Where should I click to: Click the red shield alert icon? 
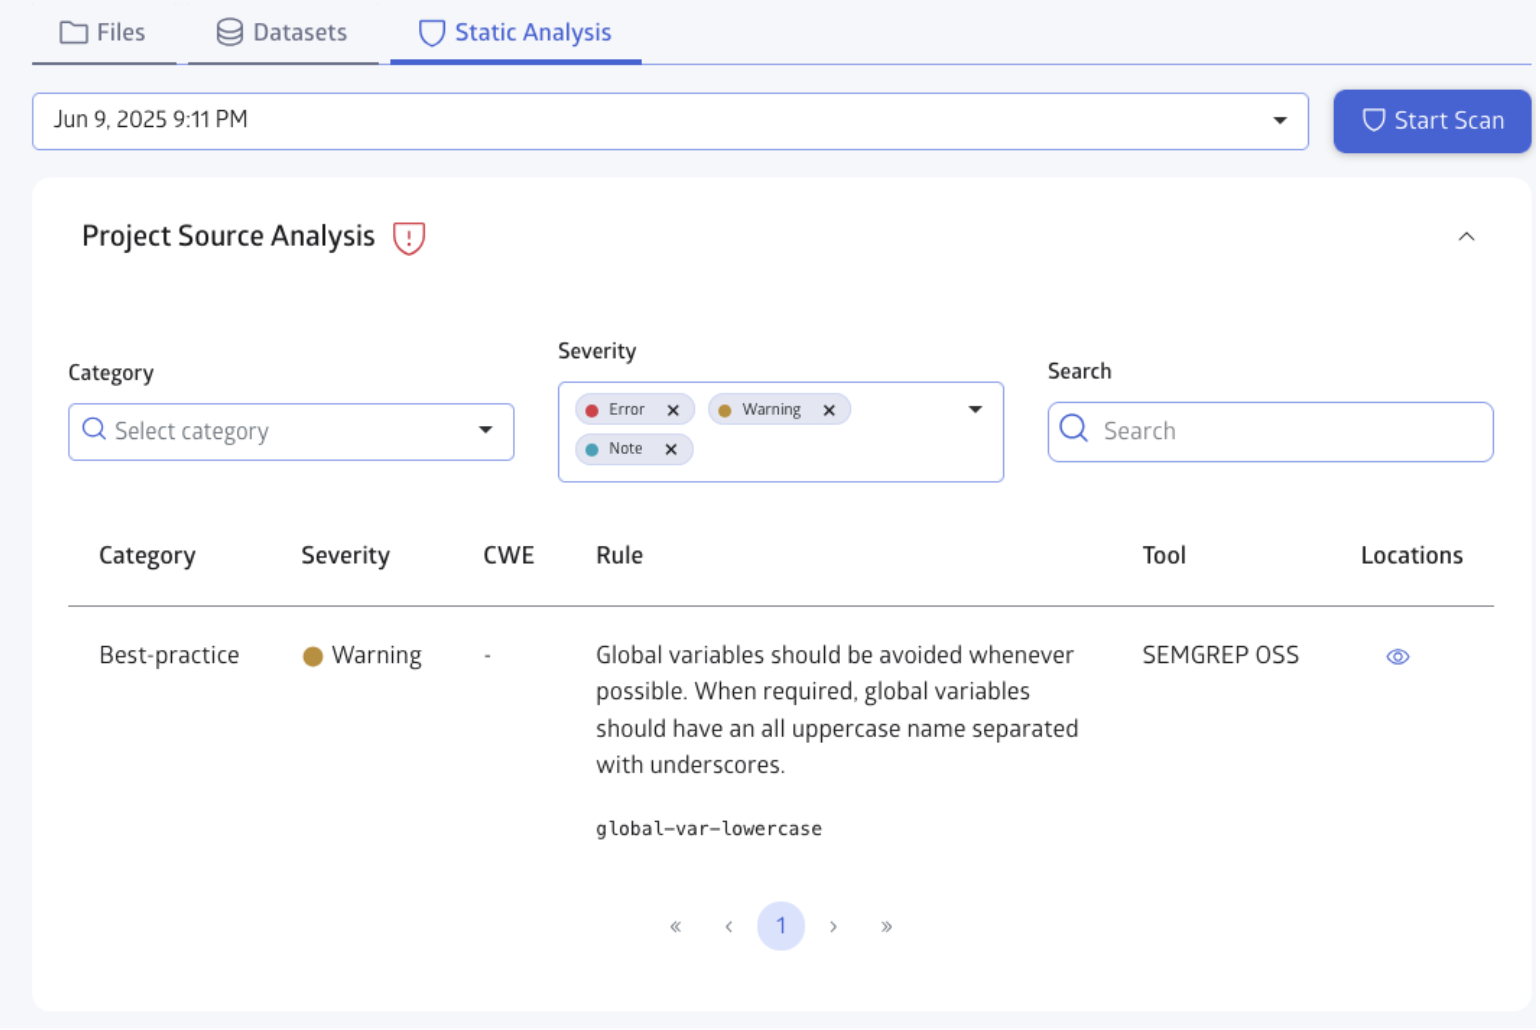[x=409, y=238]
